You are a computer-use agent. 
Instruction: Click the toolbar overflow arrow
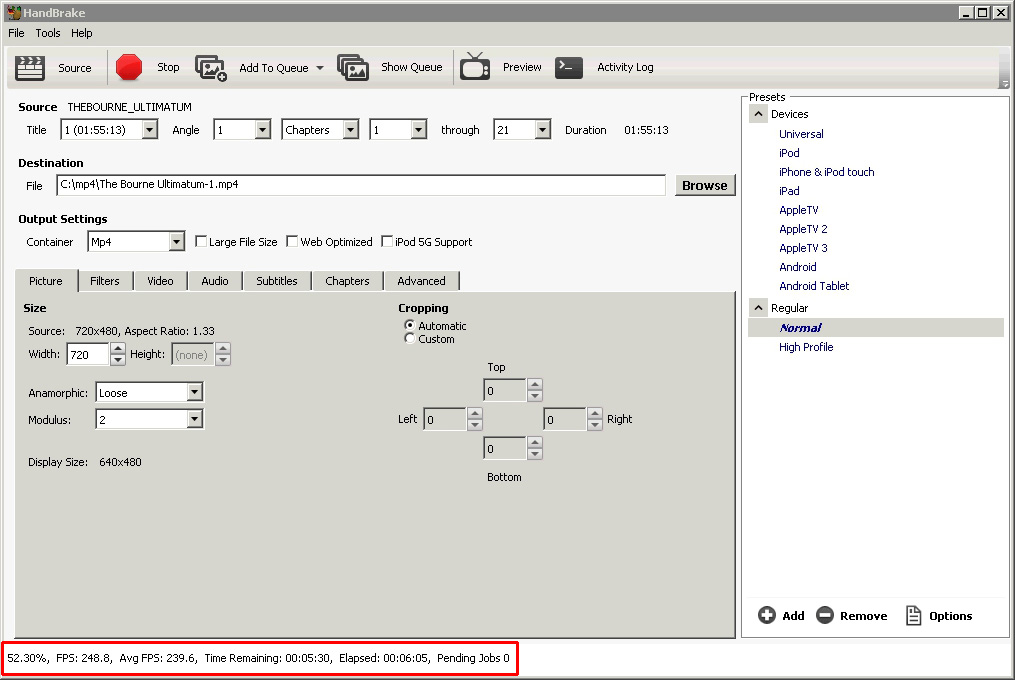coord(1004,84)
